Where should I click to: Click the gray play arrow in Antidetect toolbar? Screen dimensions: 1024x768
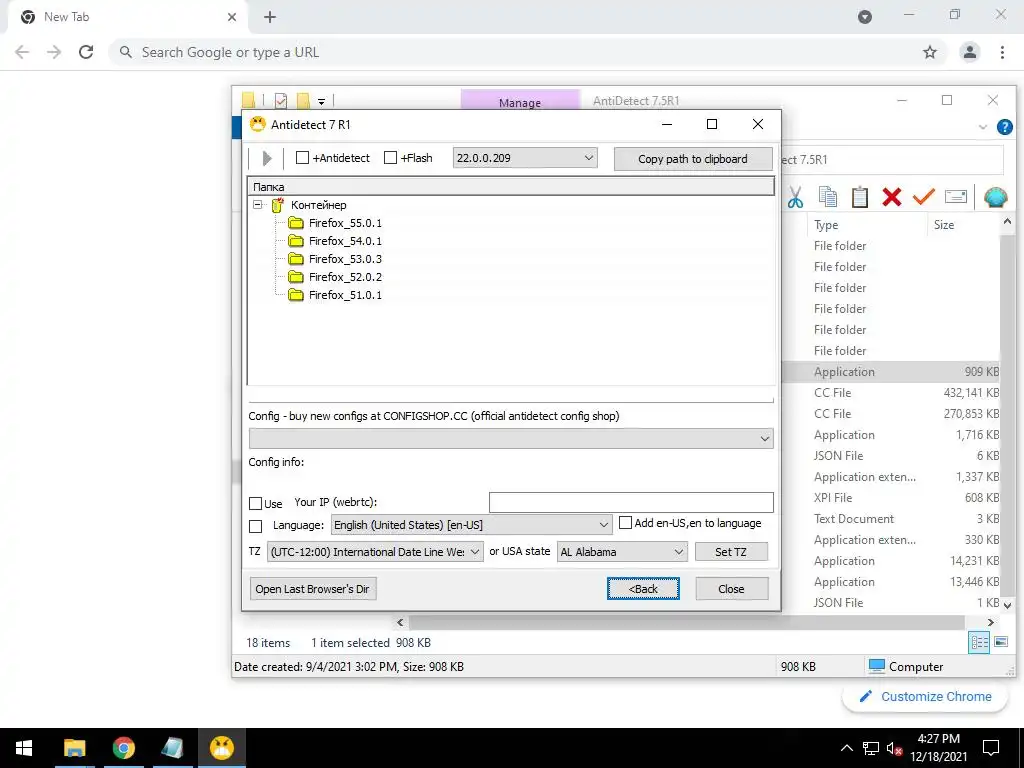tap(266, 158)
